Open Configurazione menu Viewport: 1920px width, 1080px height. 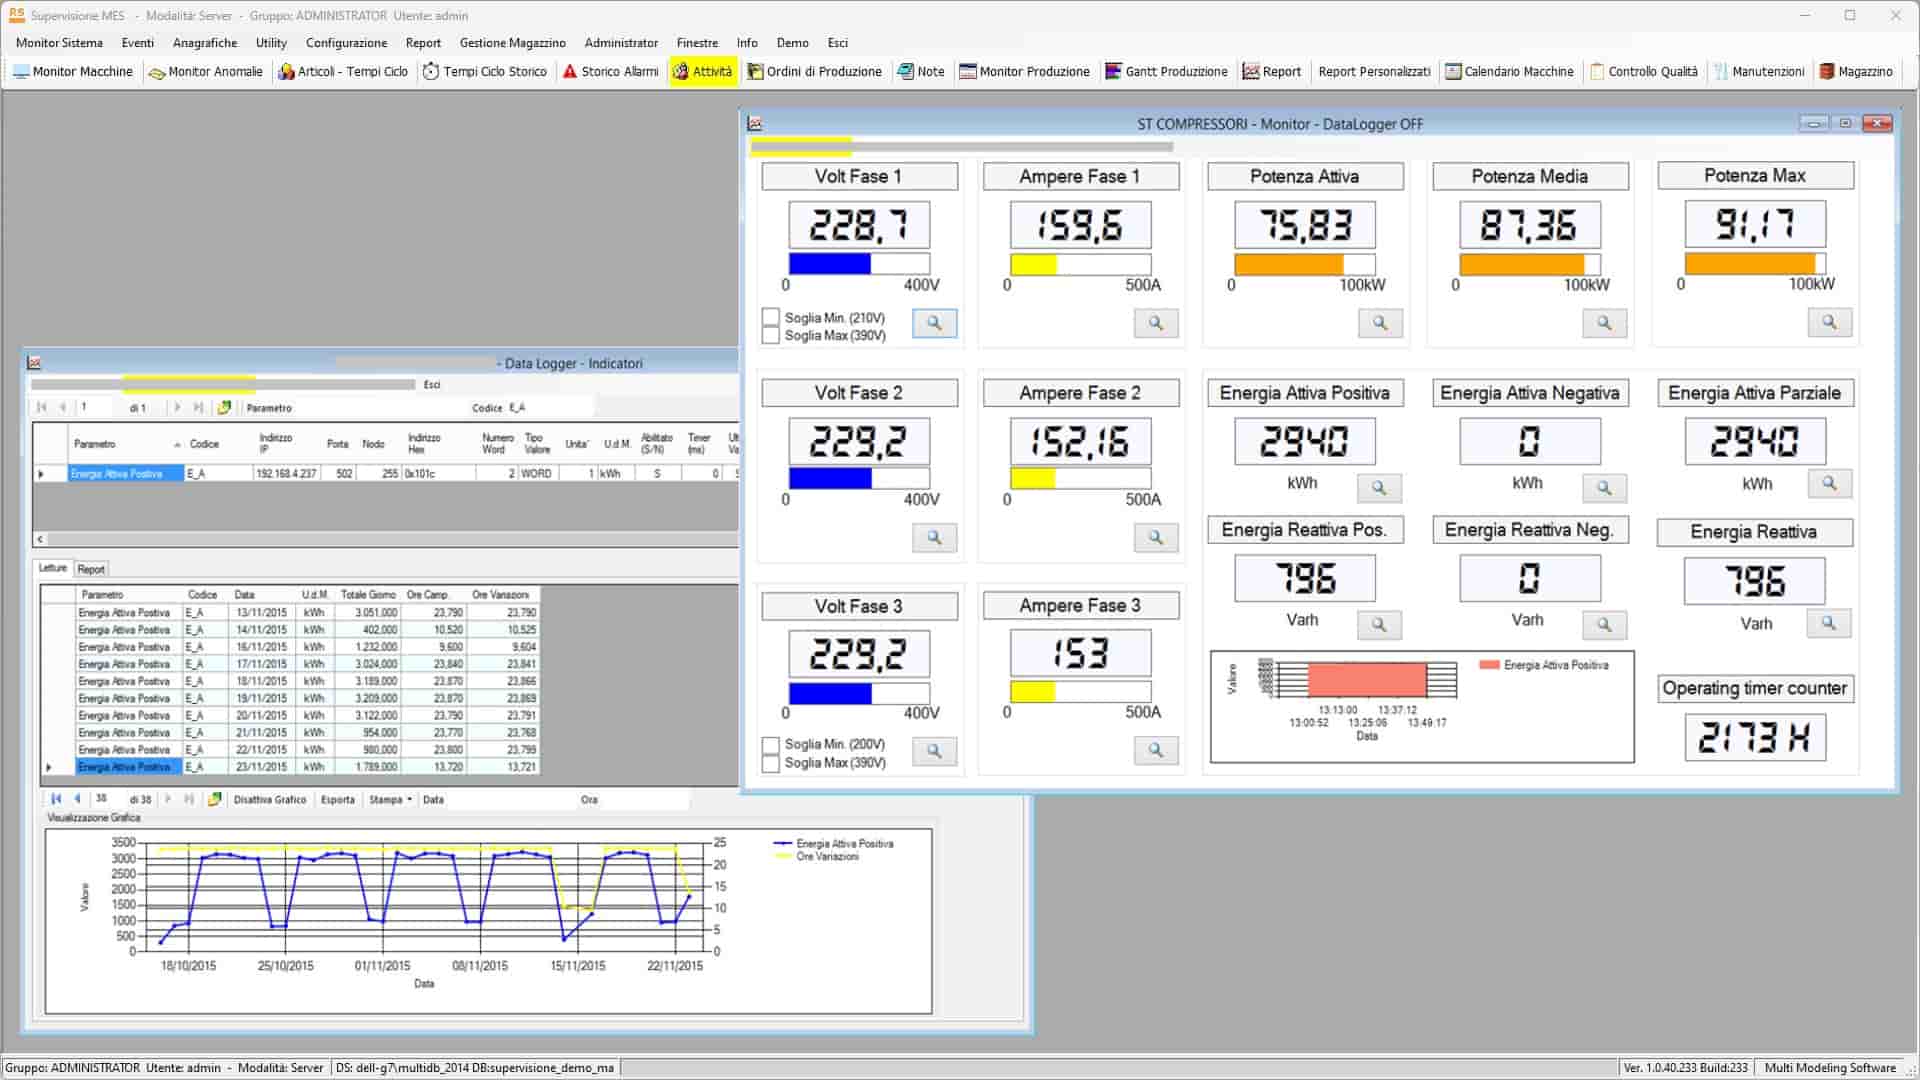pos(346,43)
